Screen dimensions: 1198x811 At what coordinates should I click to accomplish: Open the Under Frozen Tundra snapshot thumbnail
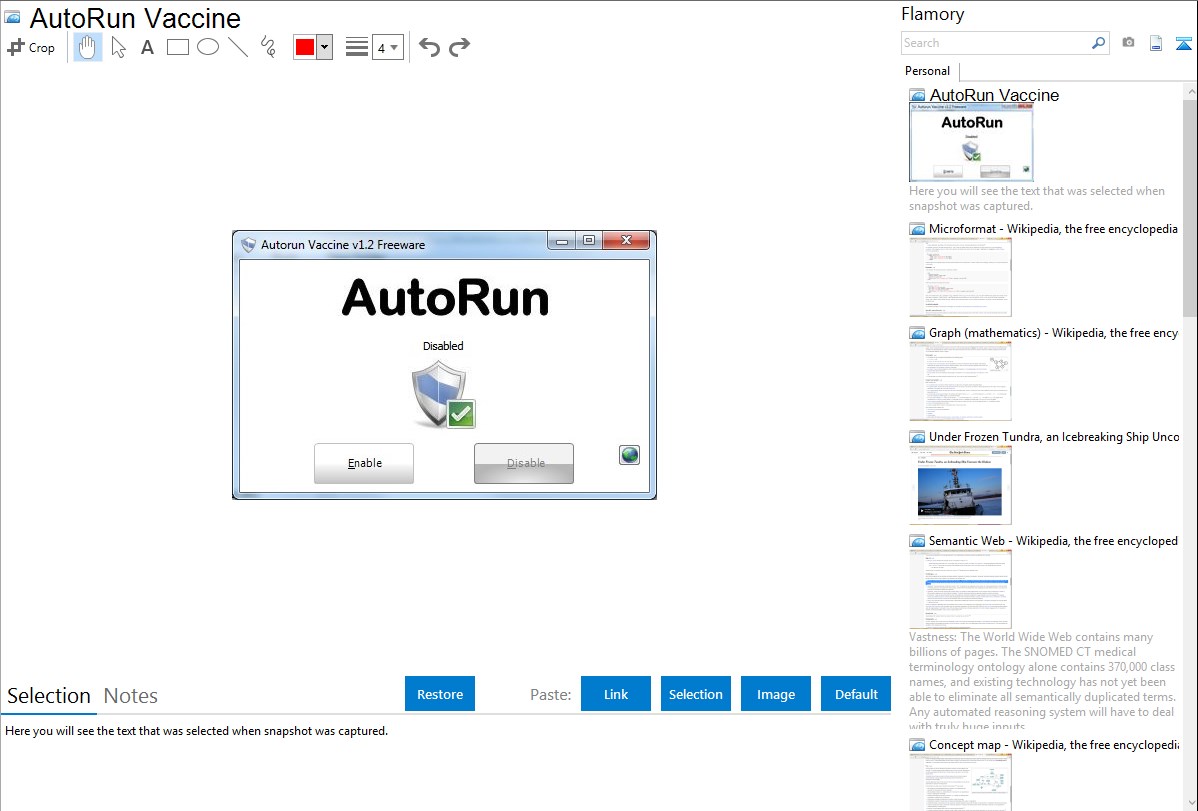(x=960, y=485)
